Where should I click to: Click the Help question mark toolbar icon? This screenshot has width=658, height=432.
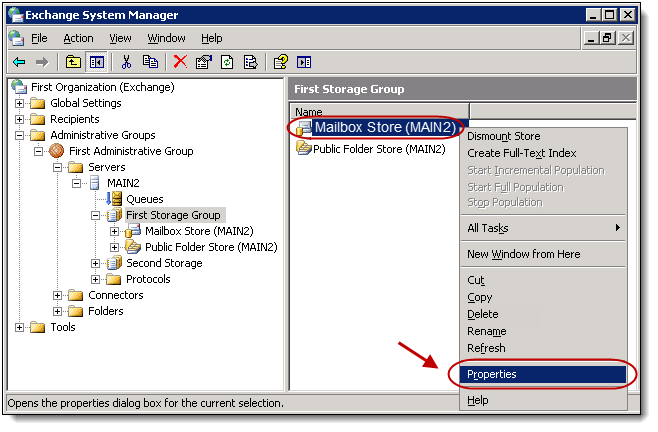(280, 62)
